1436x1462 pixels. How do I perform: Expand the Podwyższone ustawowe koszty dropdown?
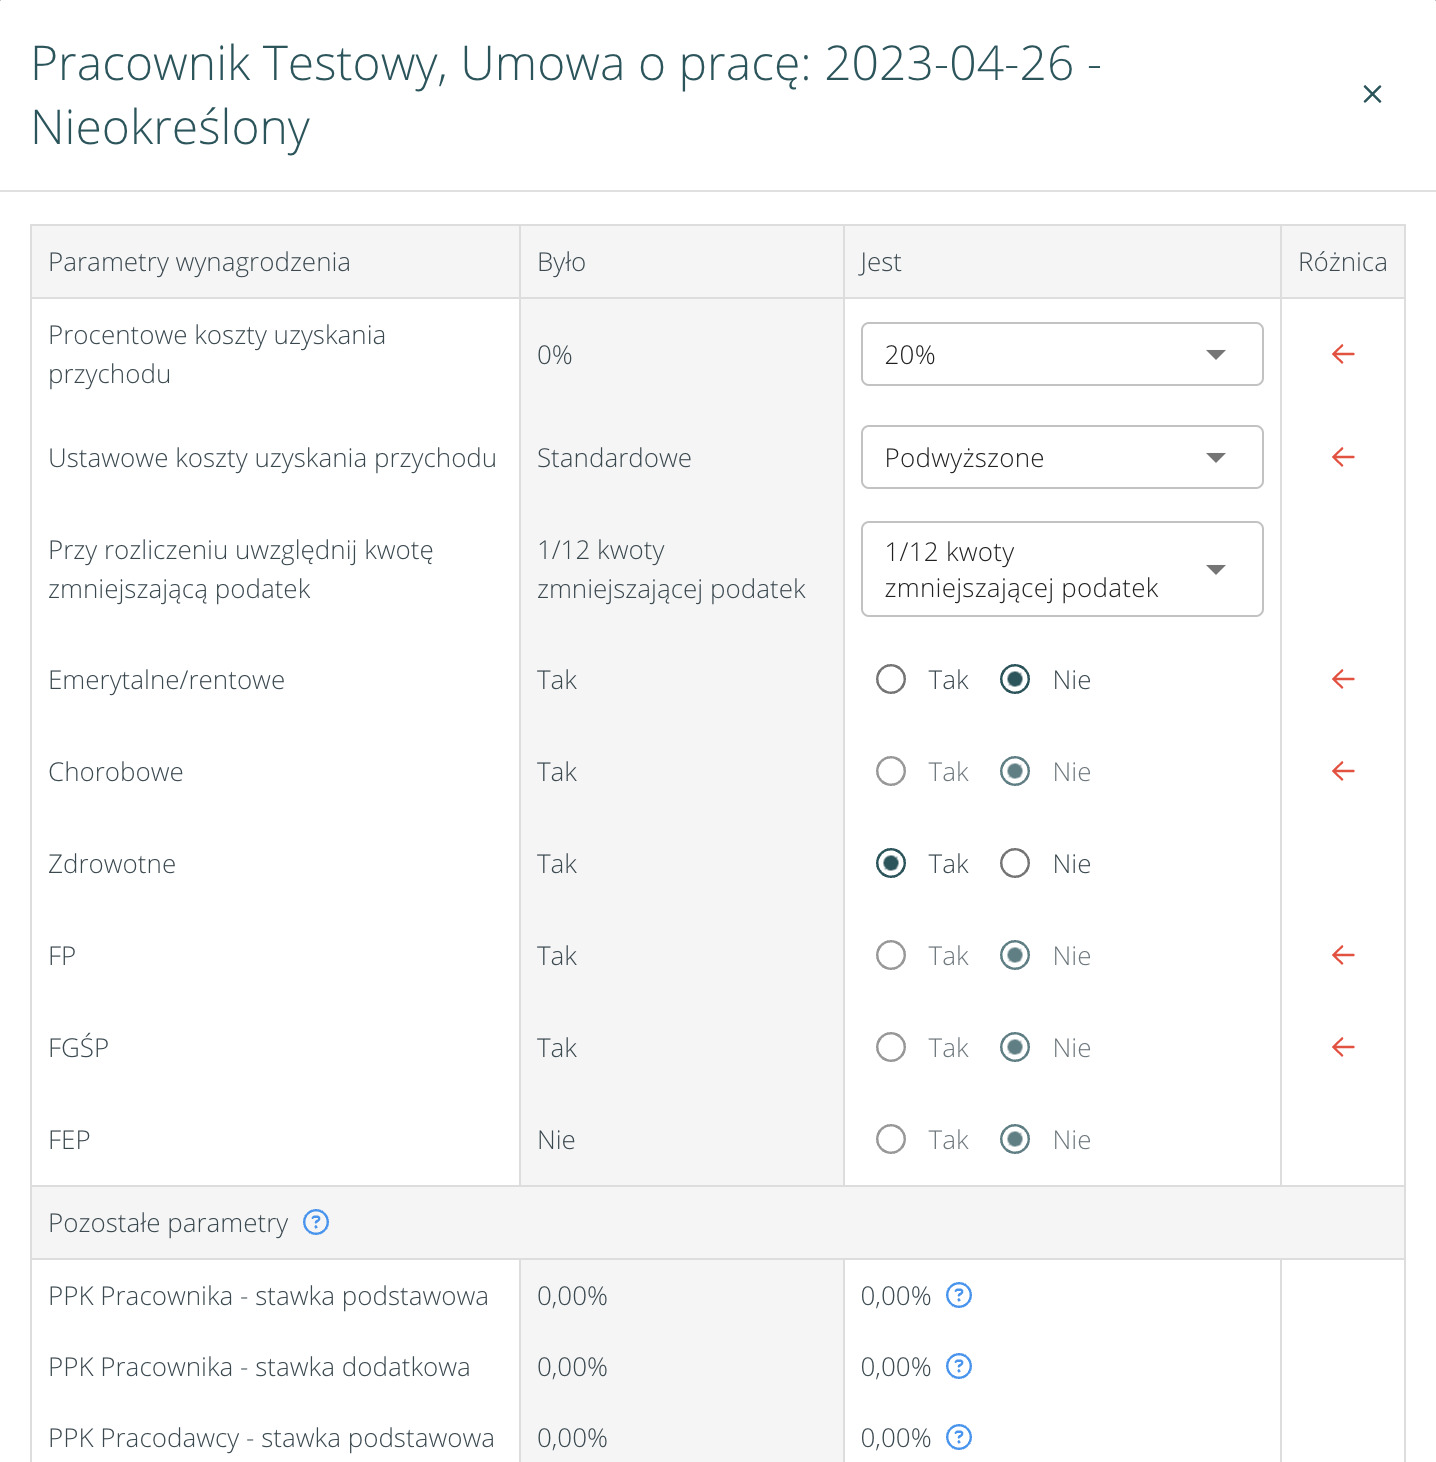click(x=1061, y=457)
